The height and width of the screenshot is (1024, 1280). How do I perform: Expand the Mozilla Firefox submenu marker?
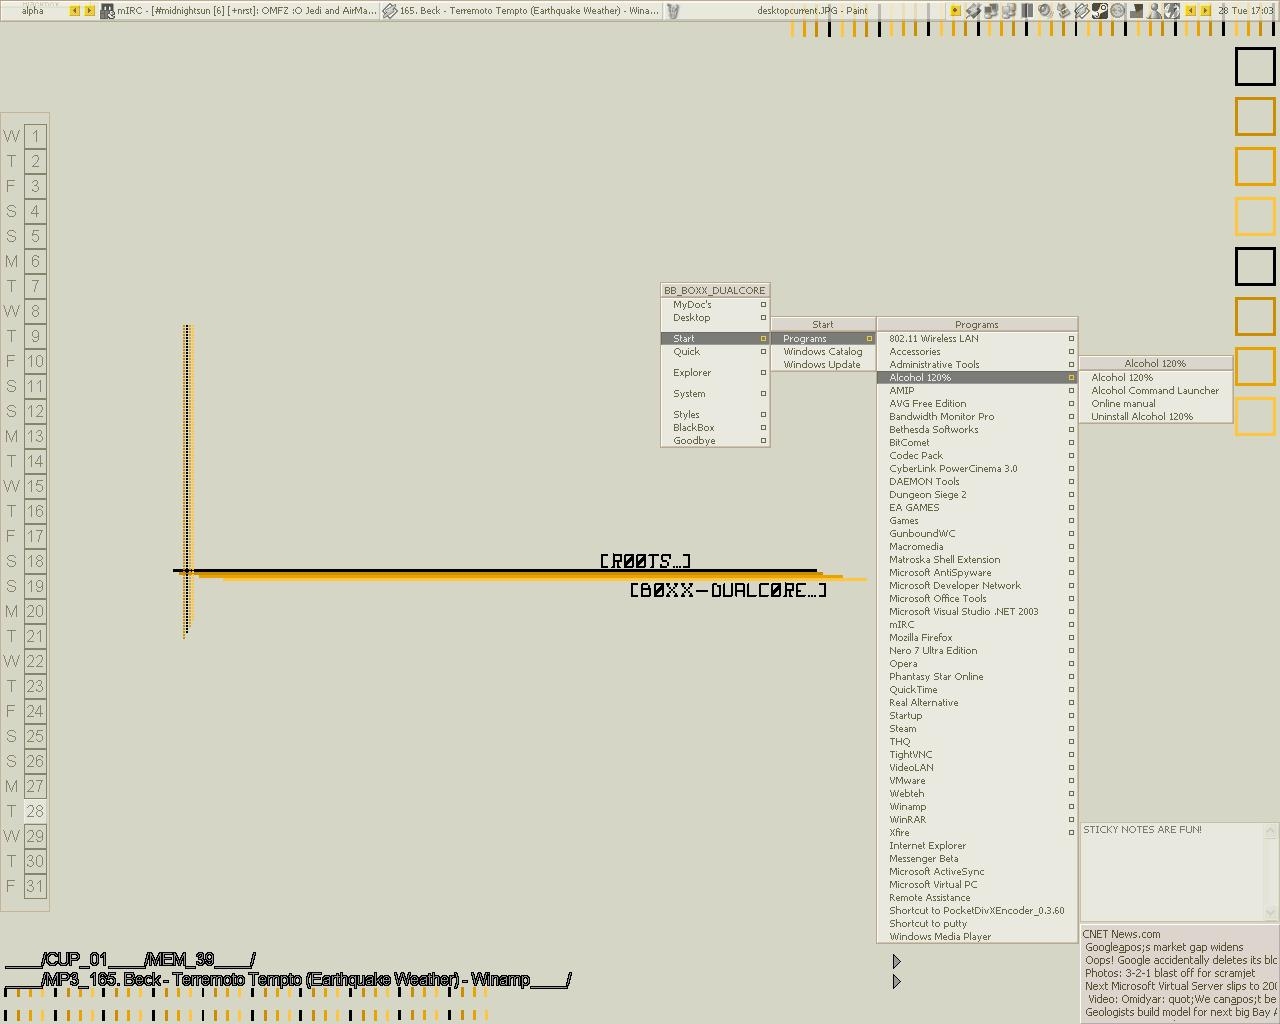point(1071,638)
